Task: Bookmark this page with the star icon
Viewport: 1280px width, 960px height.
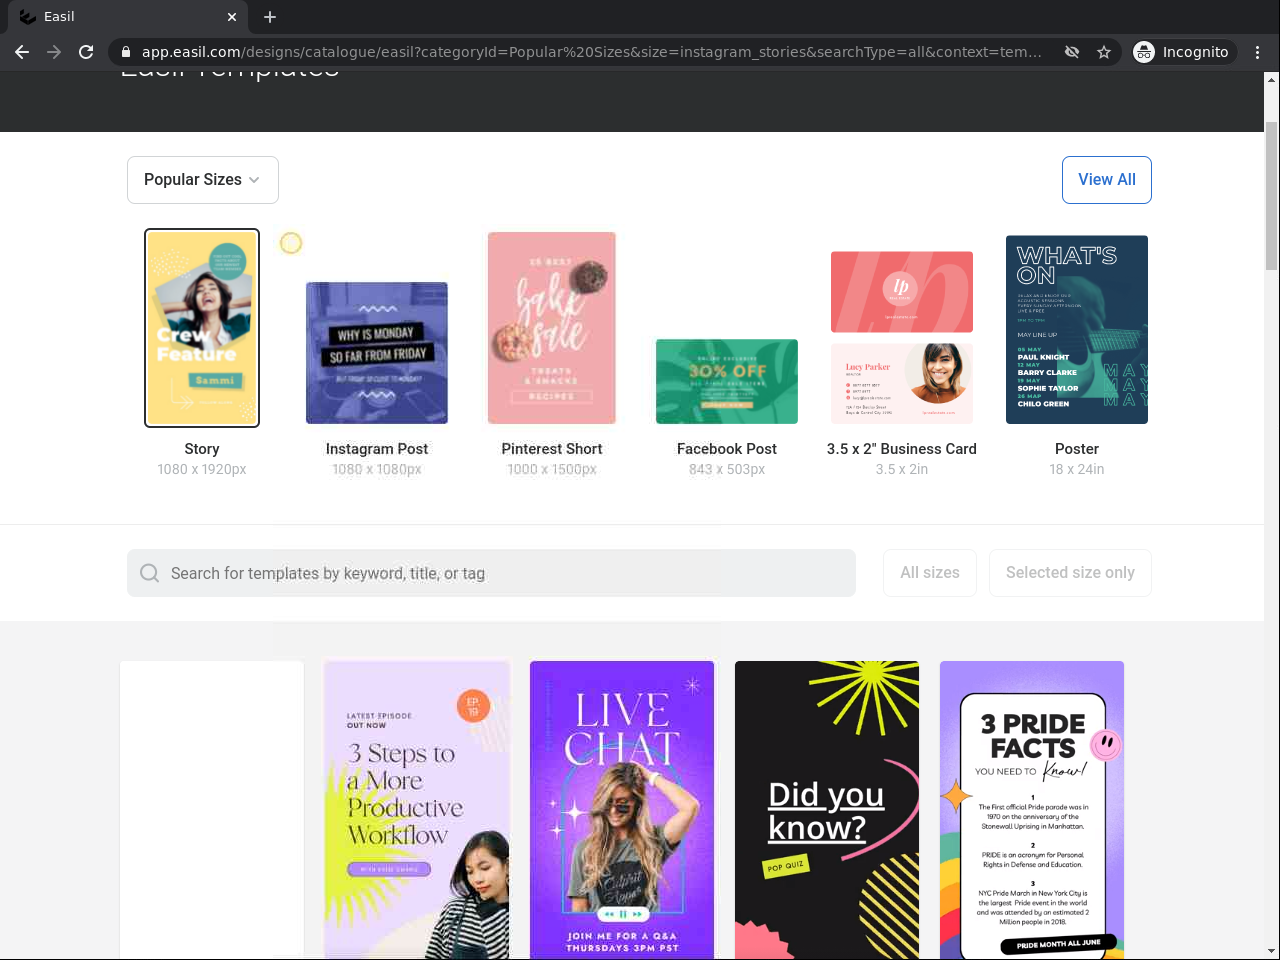Action: [1104, 52]
